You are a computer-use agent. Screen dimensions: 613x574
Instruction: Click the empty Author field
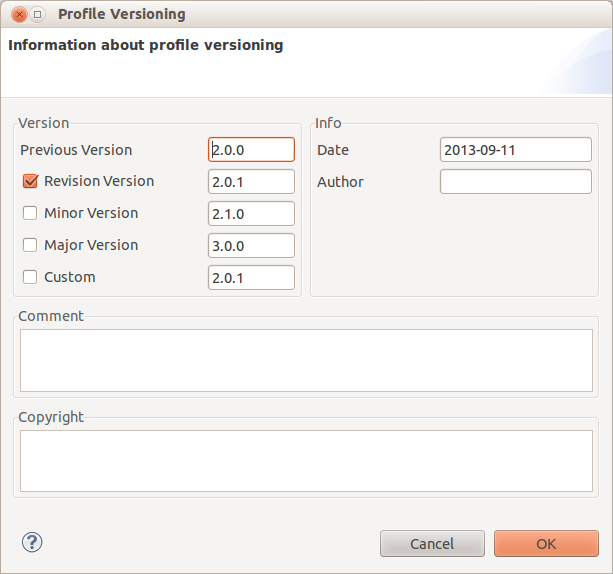tap(516, 181)
